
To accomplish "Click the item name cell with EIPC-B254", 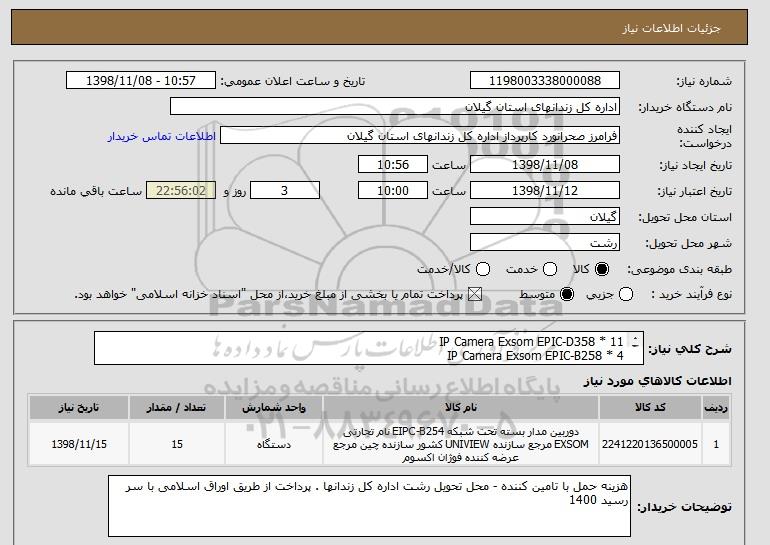I will click(x=461, y=444).
